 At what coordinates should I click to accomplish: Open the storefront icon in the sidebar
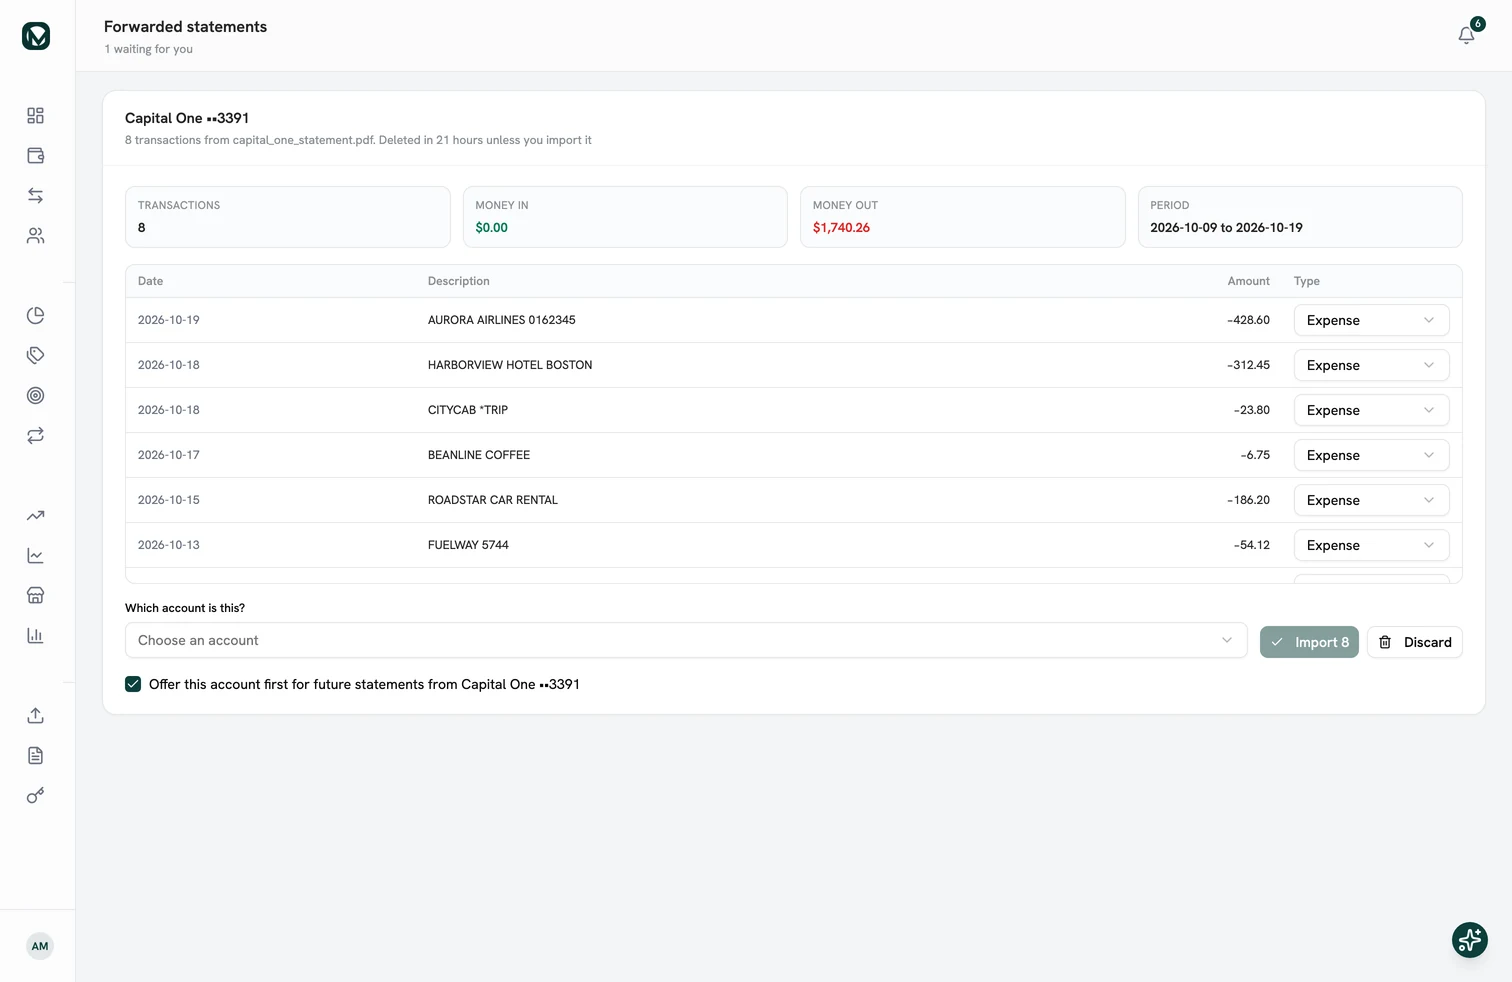(36, 596)
